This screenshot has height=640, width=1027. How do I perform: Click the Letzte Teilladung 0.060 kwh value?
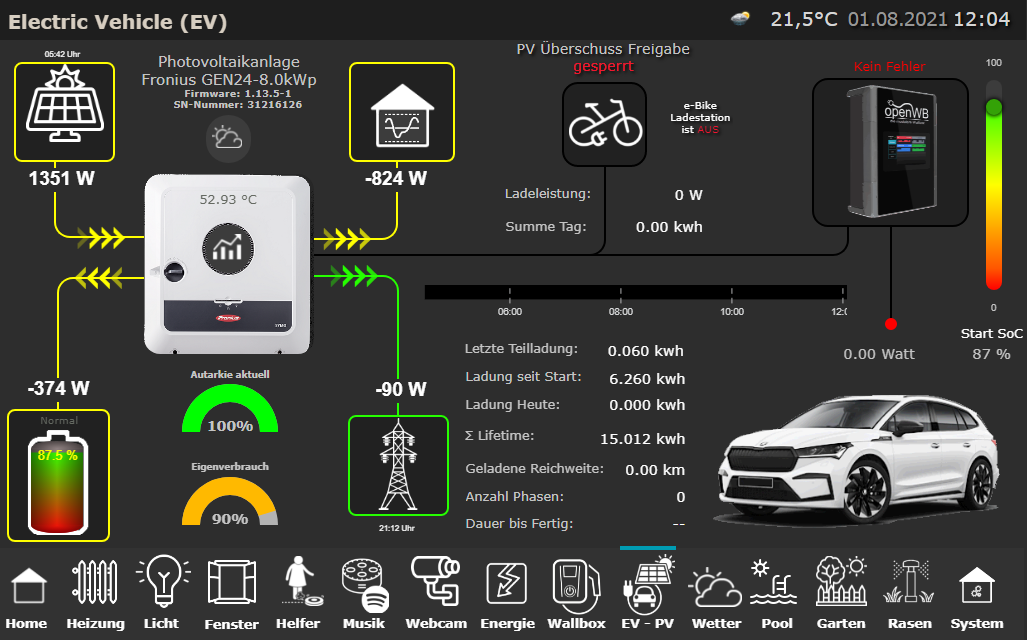click(x=645, y=351)
